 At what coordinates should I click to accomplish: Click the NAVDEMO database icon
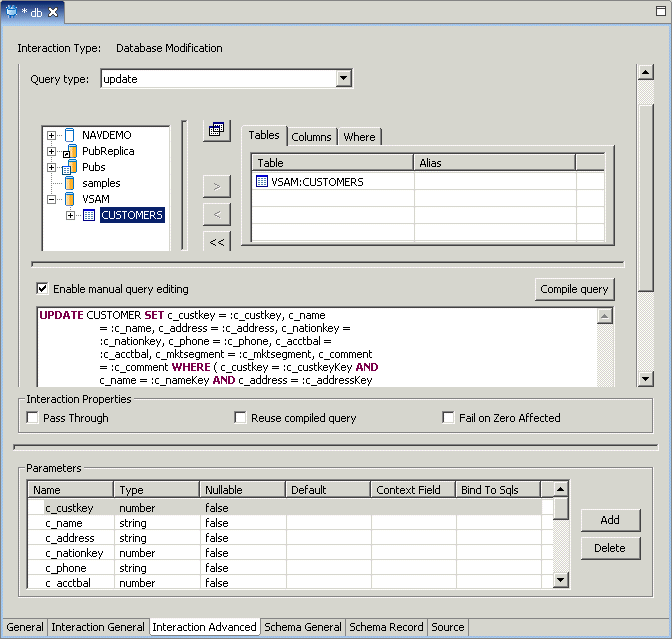(69, 135)
